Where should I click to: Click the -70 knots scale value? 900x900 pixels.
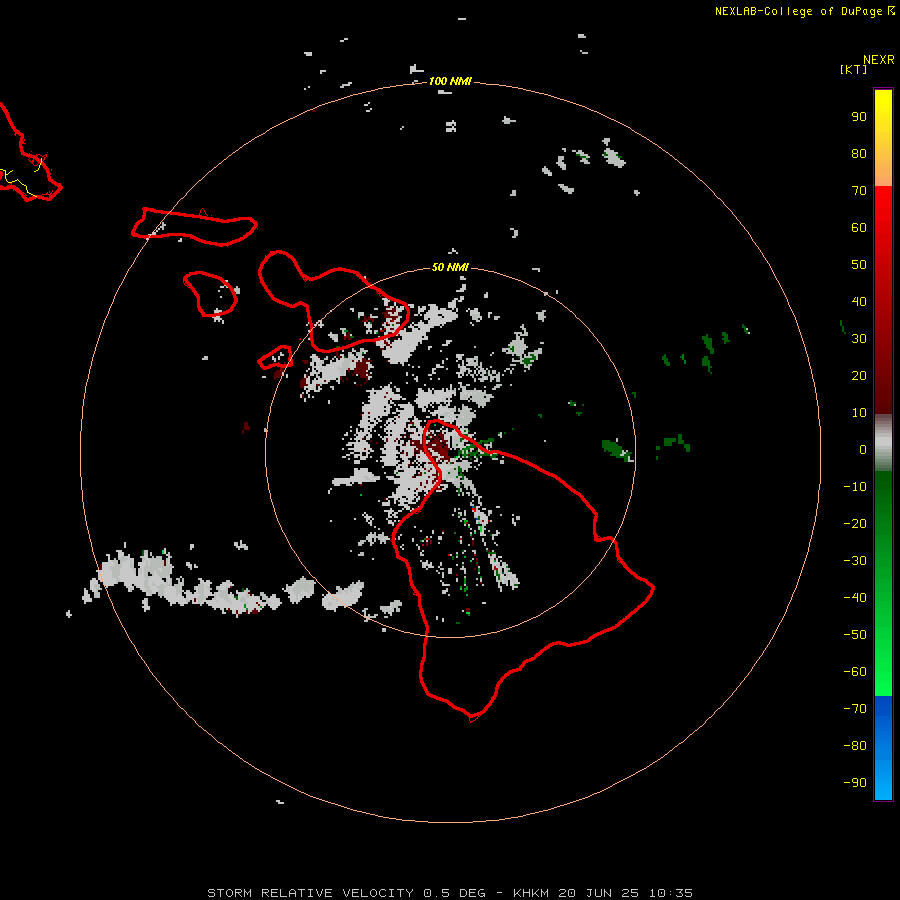point(855,709)
